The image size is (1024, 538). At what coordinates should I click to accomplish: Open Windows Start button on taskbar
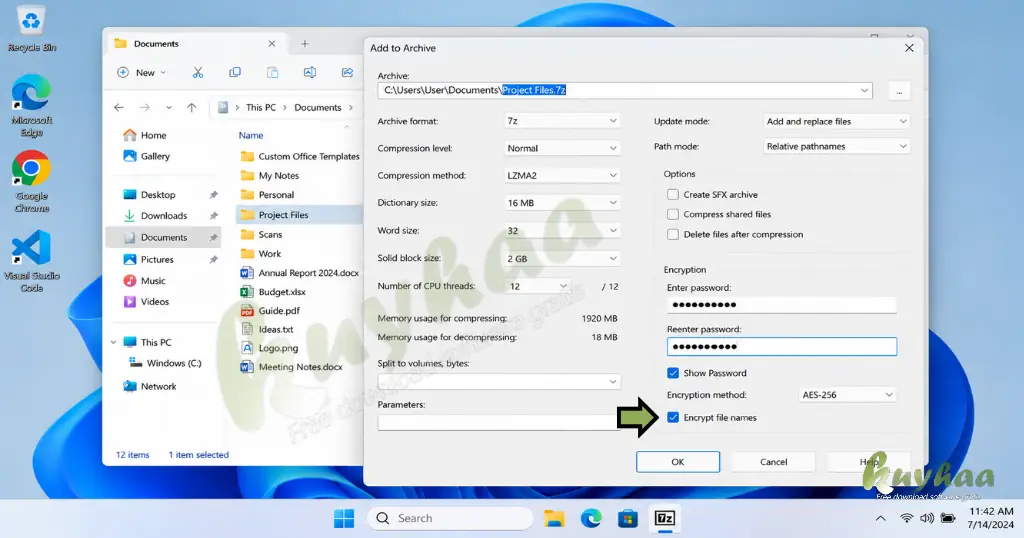[x=344, y=518]
